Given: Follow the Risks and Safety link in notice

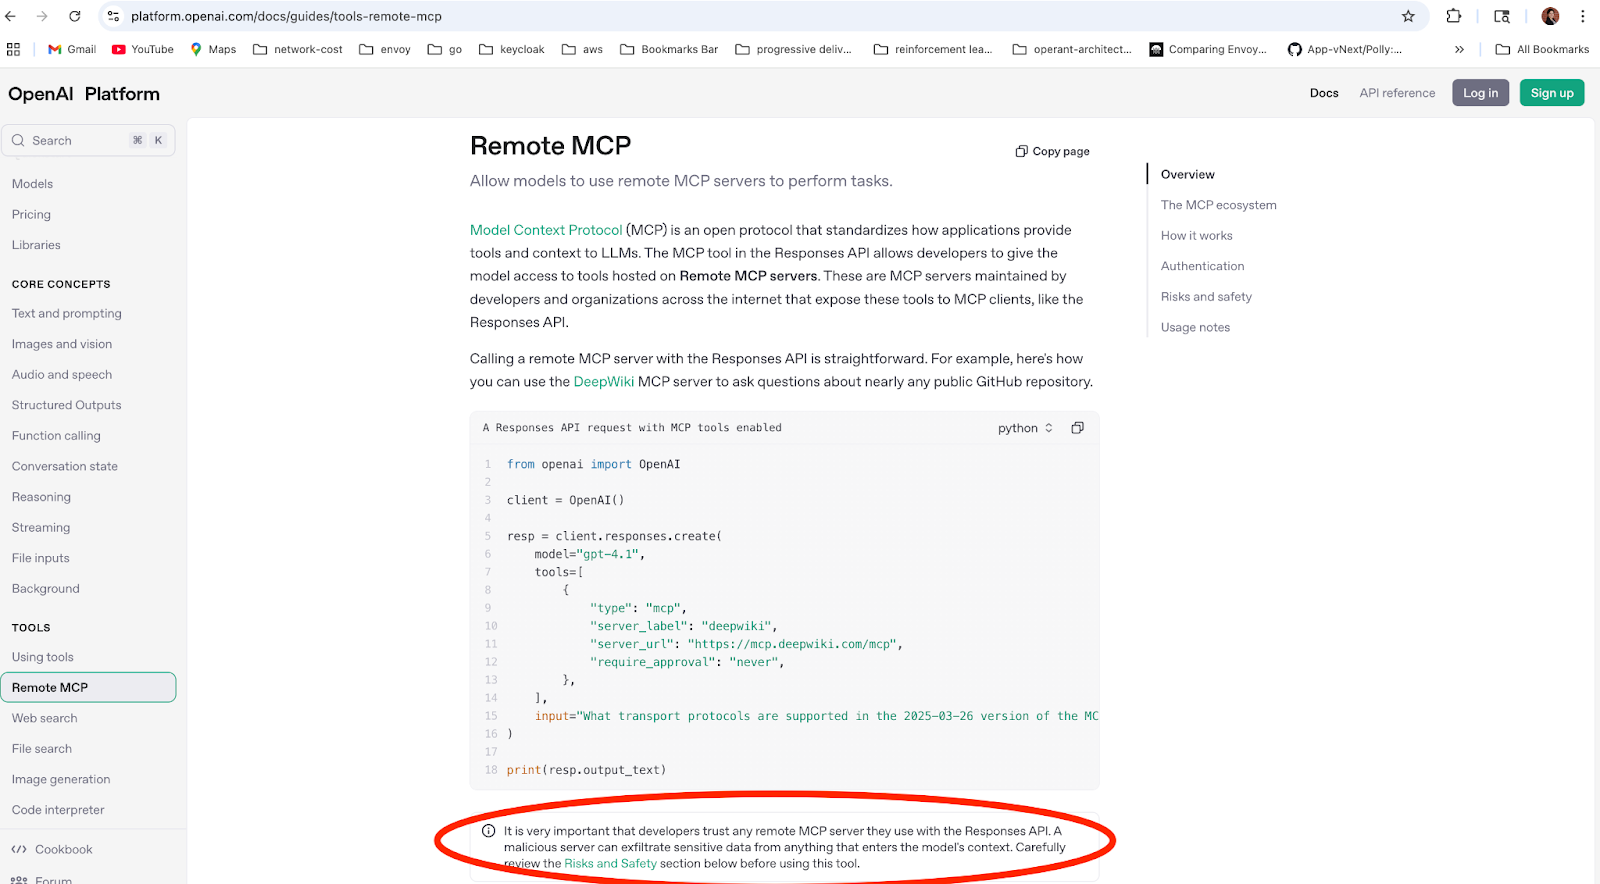Looking at the screenshot, I should point(610,864).
